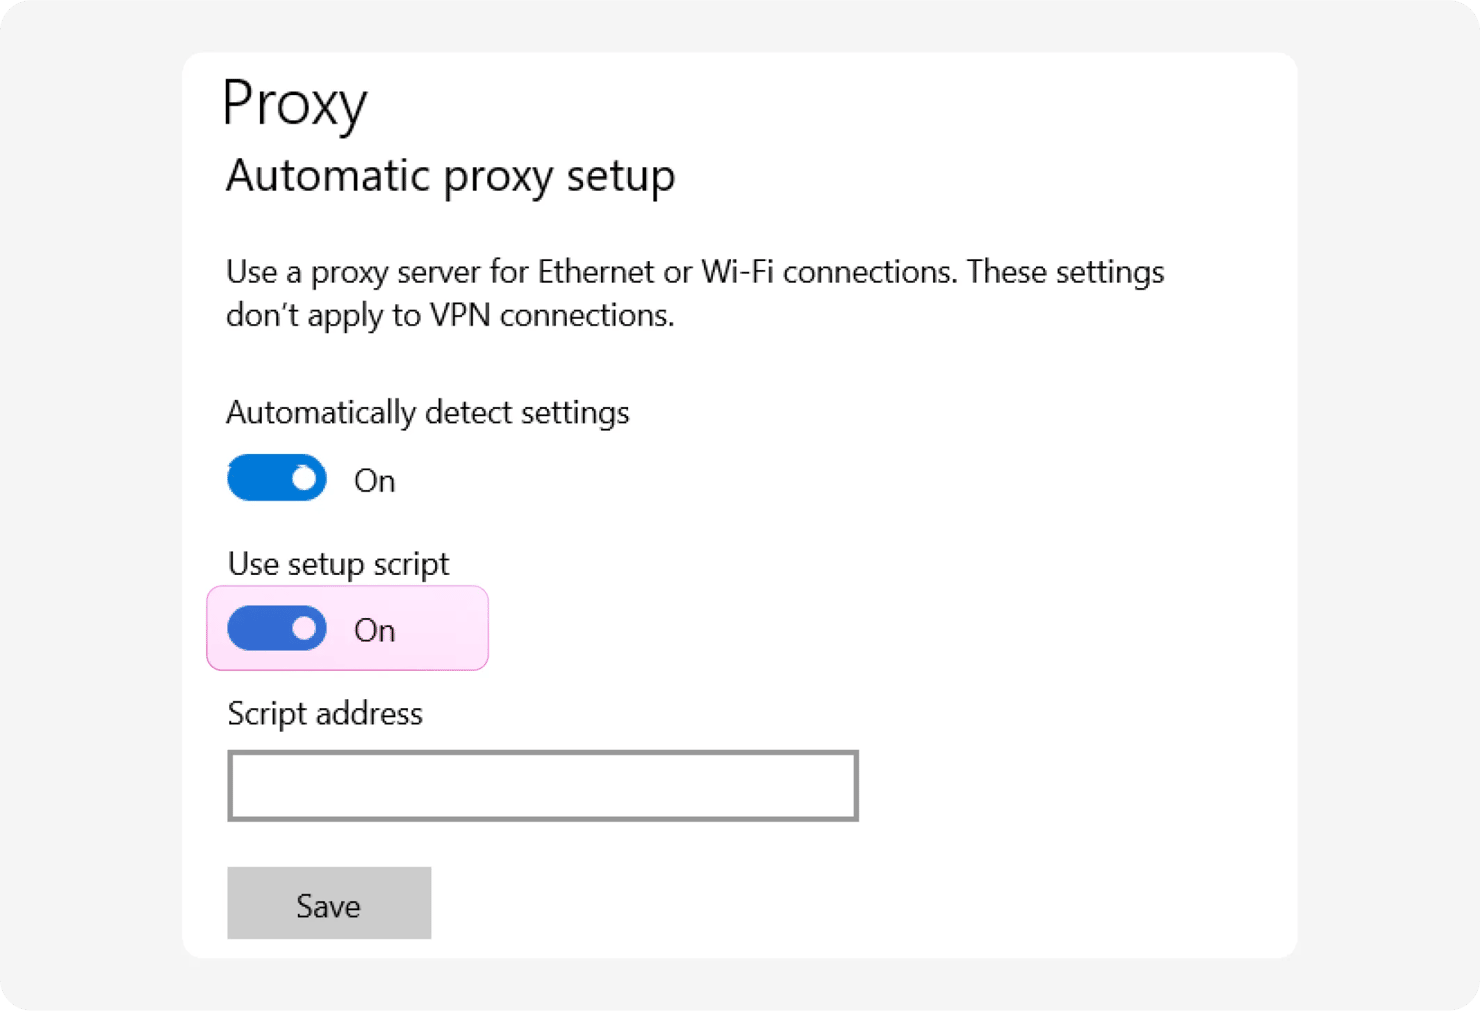Screen dimensions: 1480x1011
Task: Click the Proxy page title
Action: tap(295, 104)
